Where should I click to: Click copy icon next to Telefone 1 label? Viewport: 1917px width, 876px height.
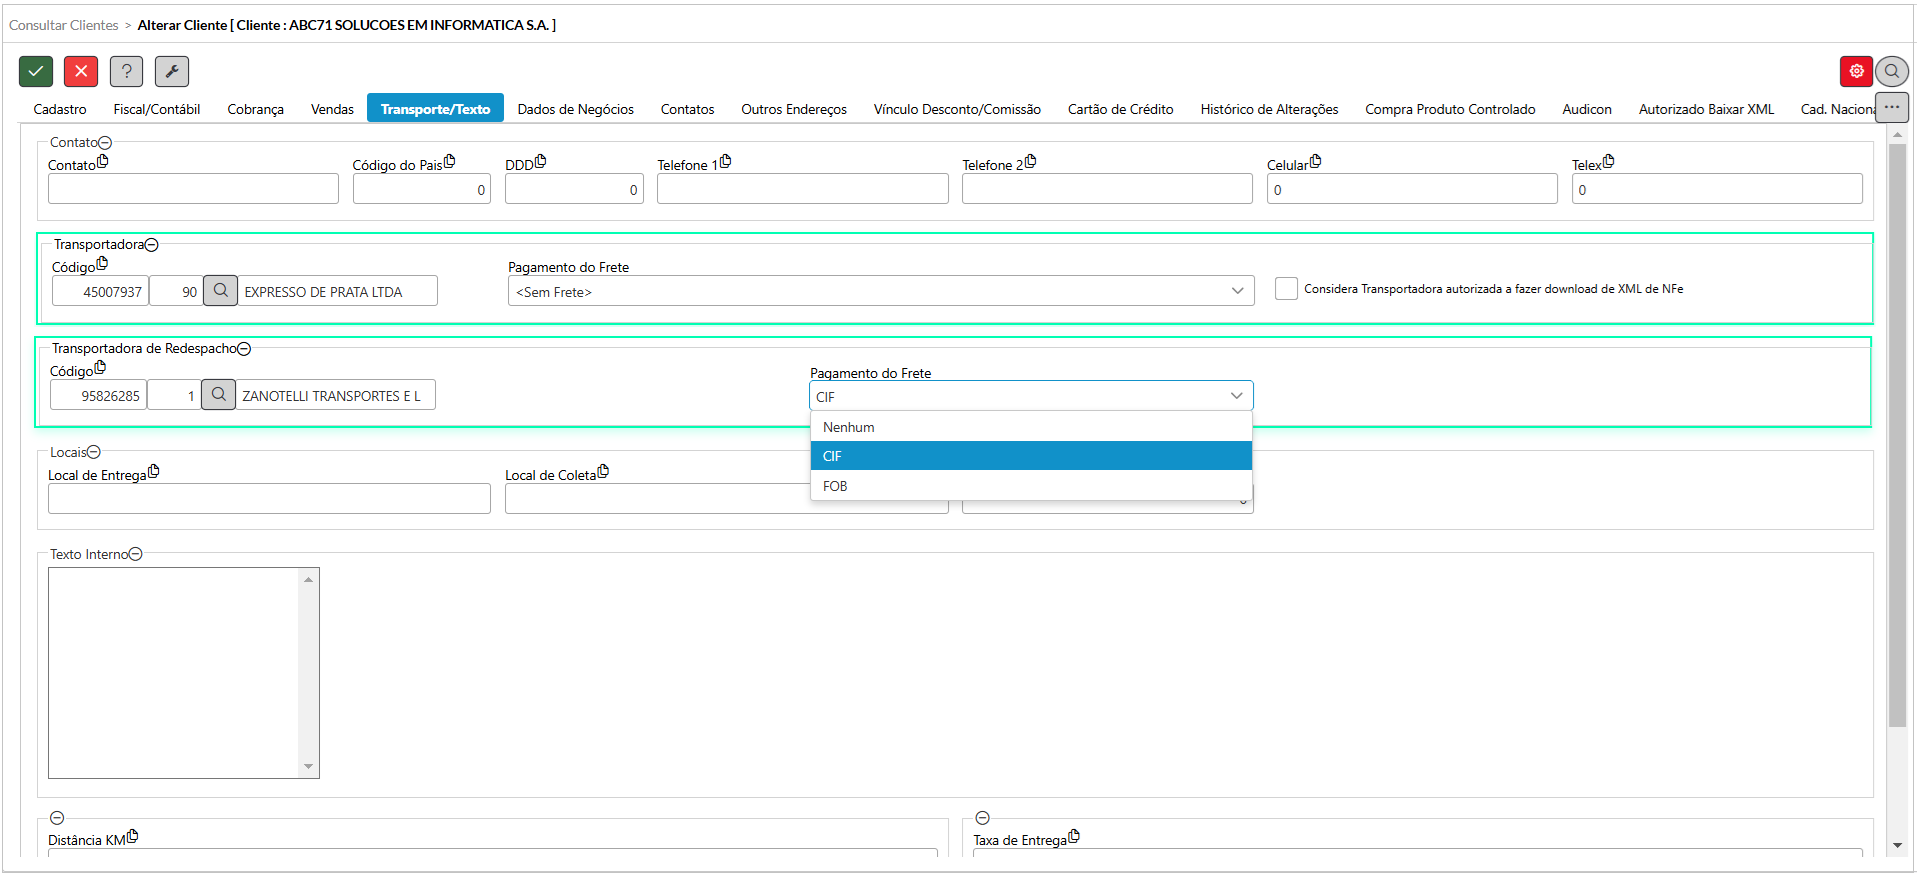click(725, 161)
